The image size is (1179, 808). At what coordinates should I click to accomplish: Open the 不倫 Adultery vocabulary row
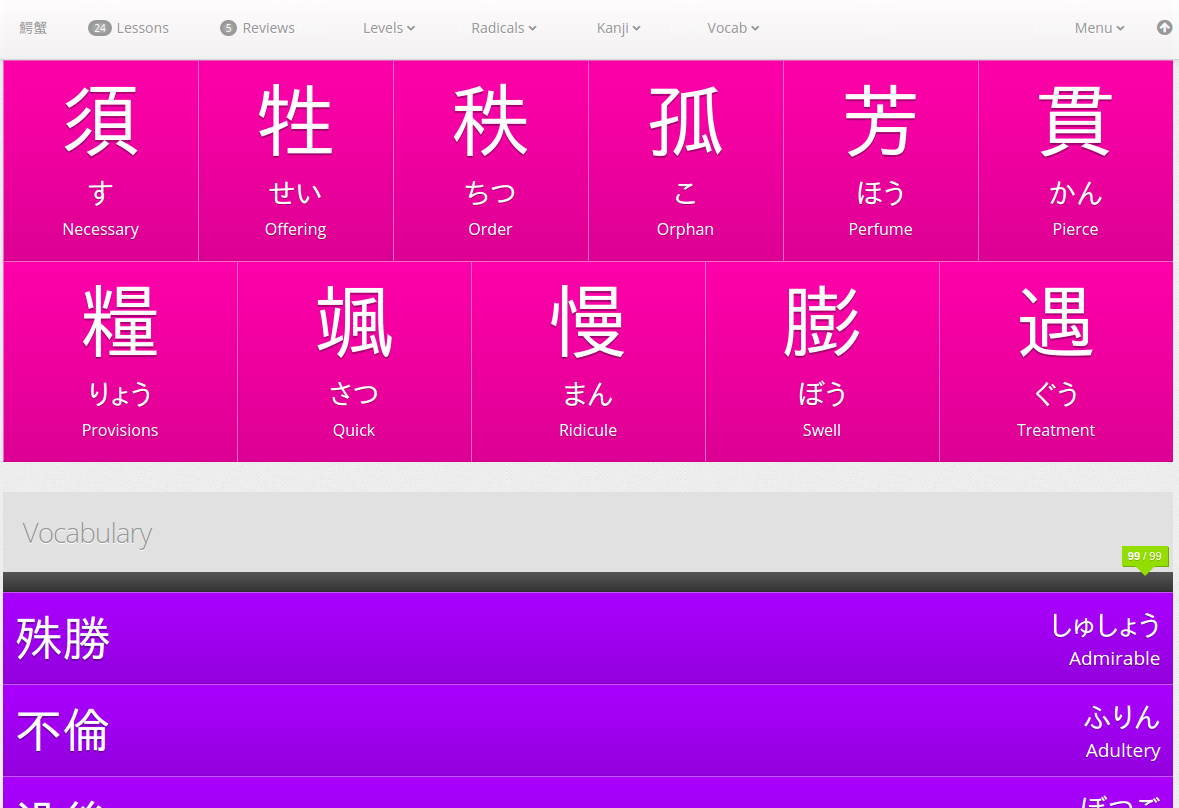(588, 731)
